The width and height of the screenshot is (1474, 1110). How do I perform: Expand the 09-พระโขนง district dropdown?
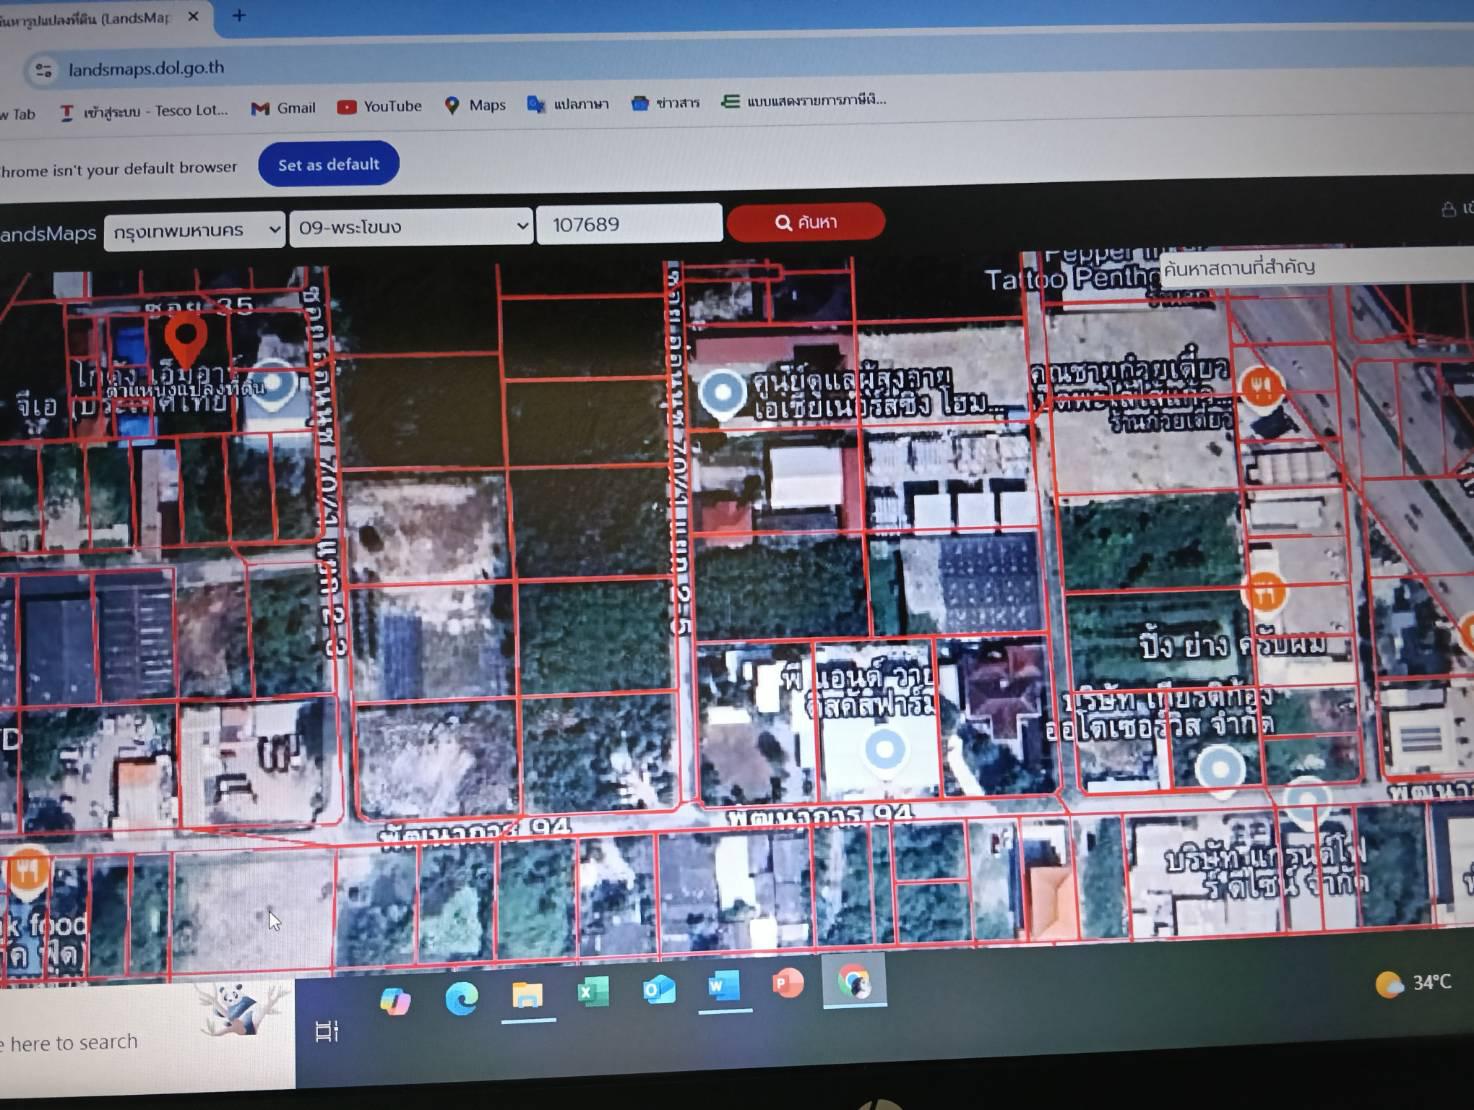coord(411,227)
